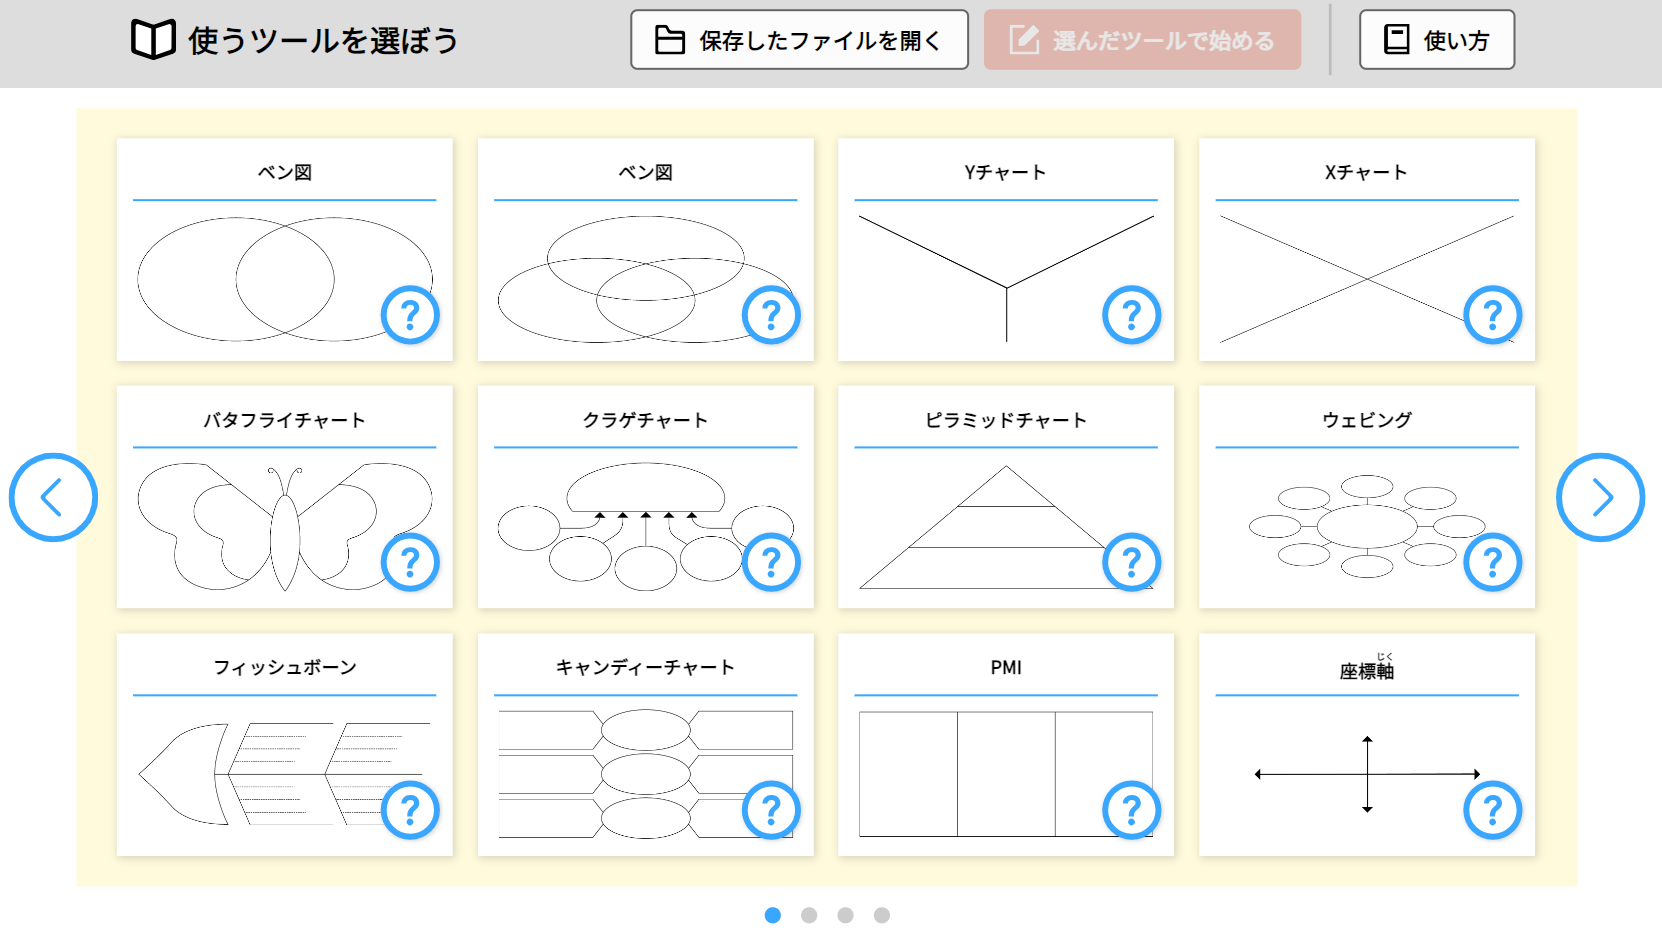Open help for the three-circle ベン図 card
The image size is (1662, 931).
pyautogui.click(x=771, y=315)
